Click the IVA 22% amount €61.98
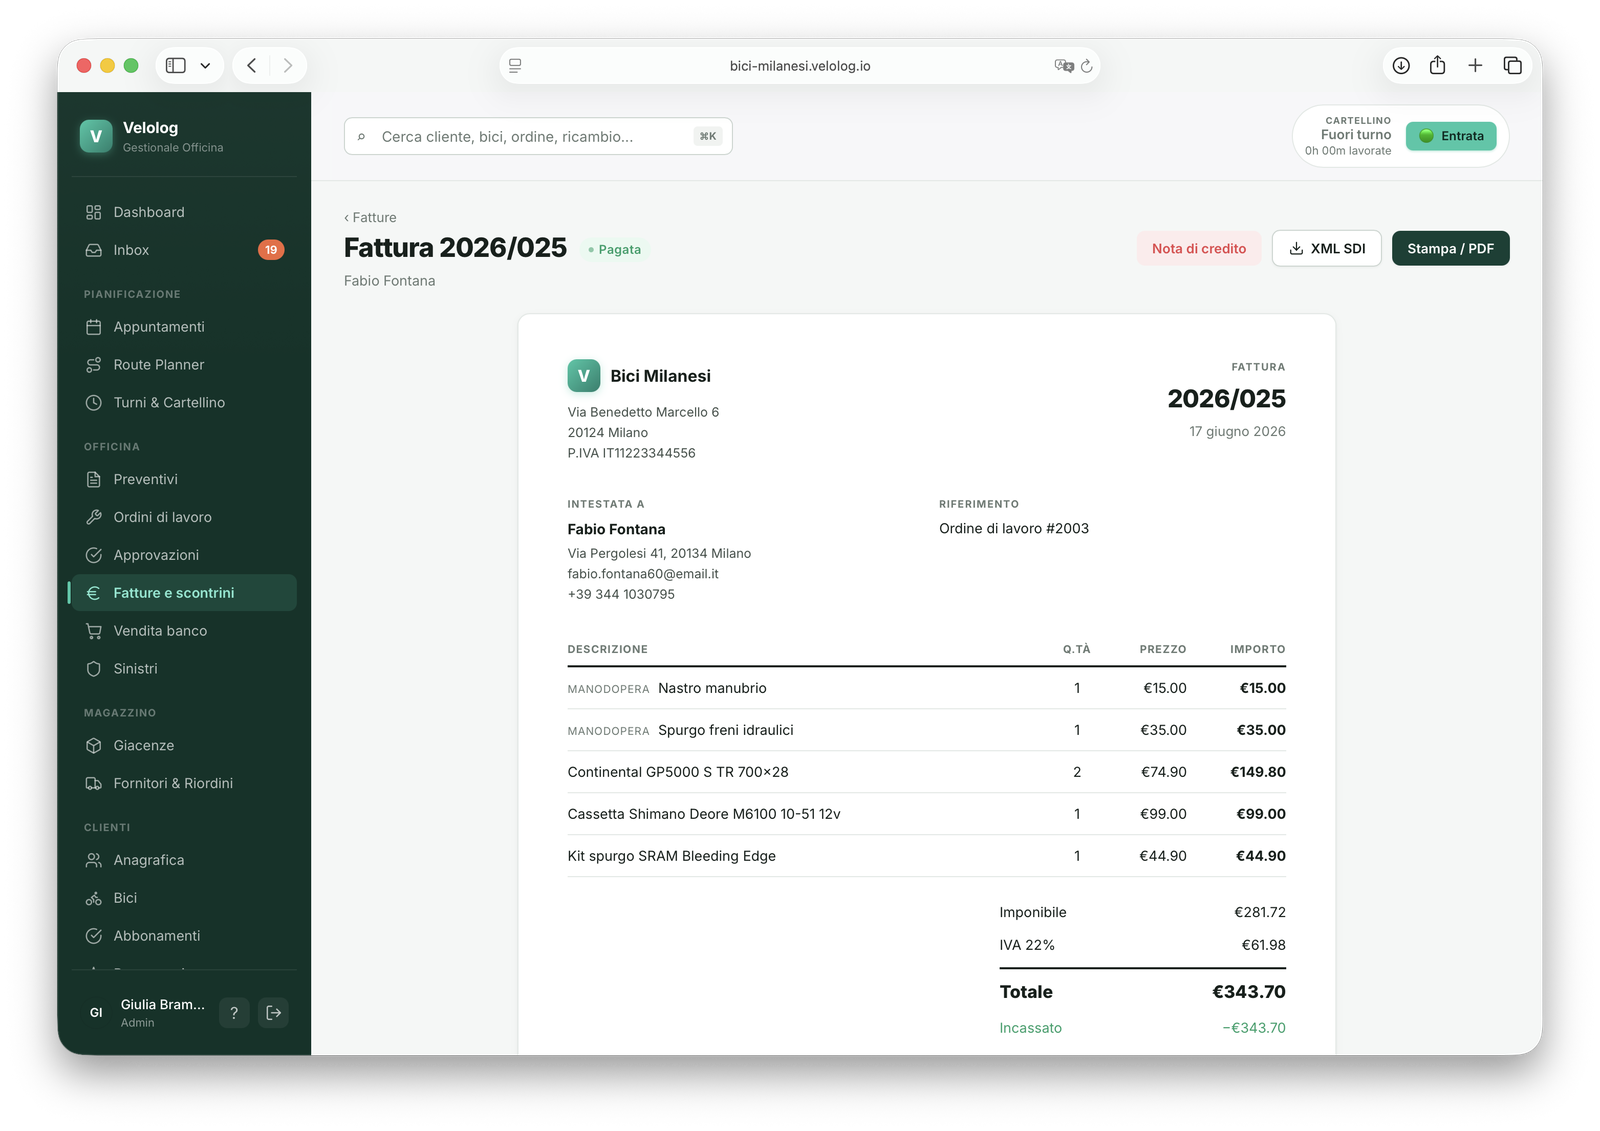Screen dimensions: 1600x1131 click(1264, 945)
